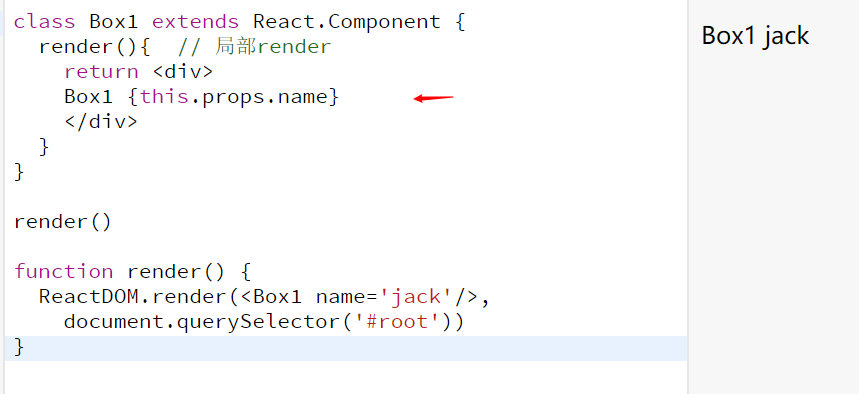The height and width of the screenshot is (394, 859).
Task: Click the 'return <div>' line
Action: 139,72
